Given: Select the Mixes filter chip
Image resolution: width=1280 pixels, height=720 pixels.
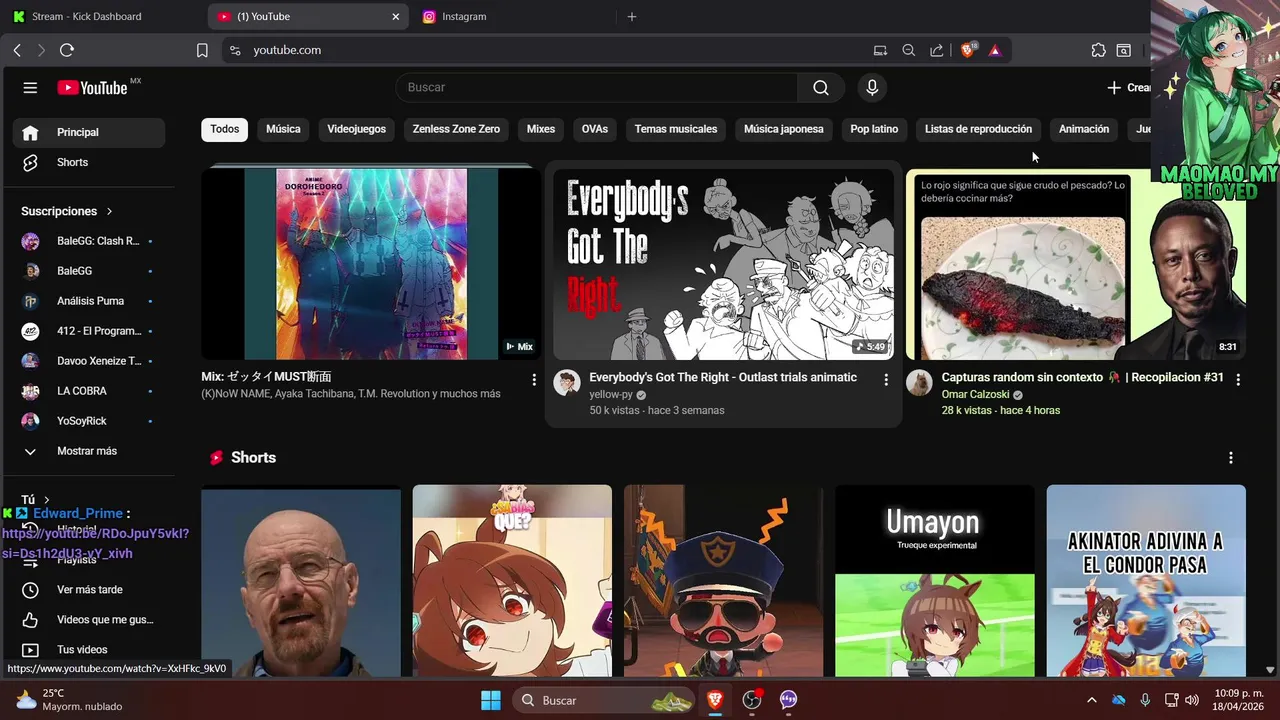Looking at the screenshot, I should 541,130.
